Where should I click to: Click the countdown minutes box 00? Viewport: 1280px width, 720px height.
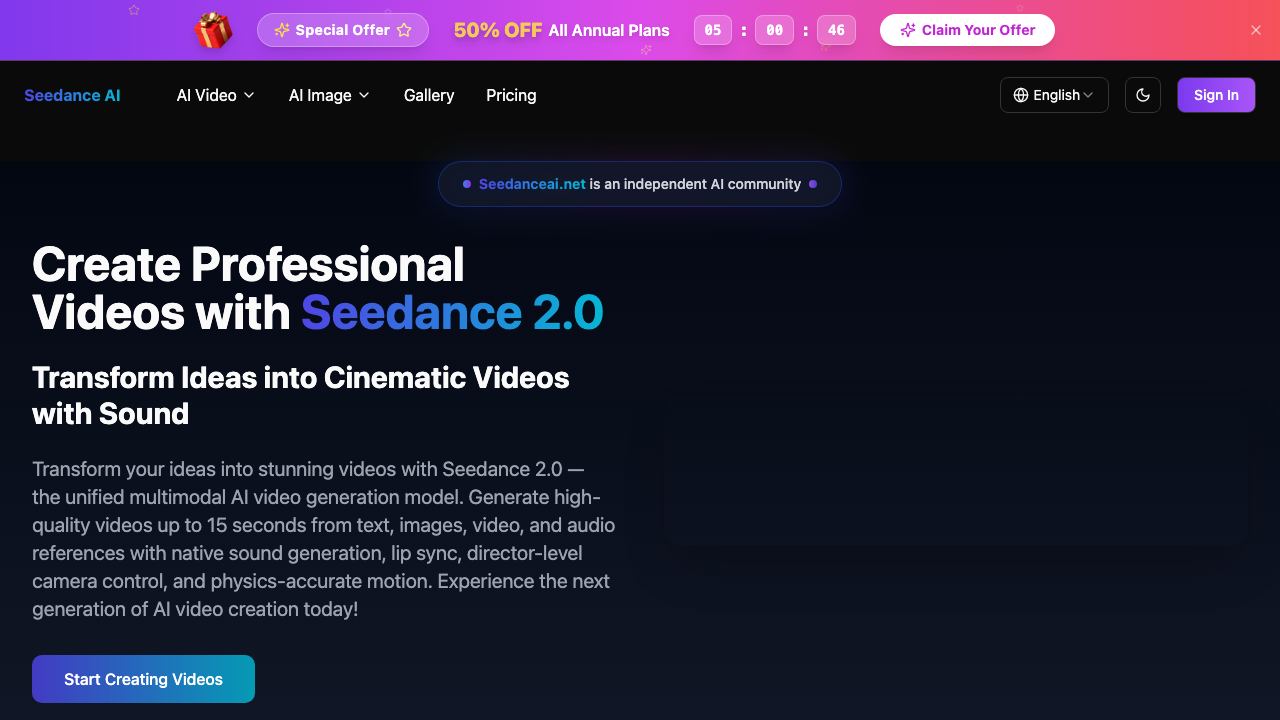tap(775, 30)
